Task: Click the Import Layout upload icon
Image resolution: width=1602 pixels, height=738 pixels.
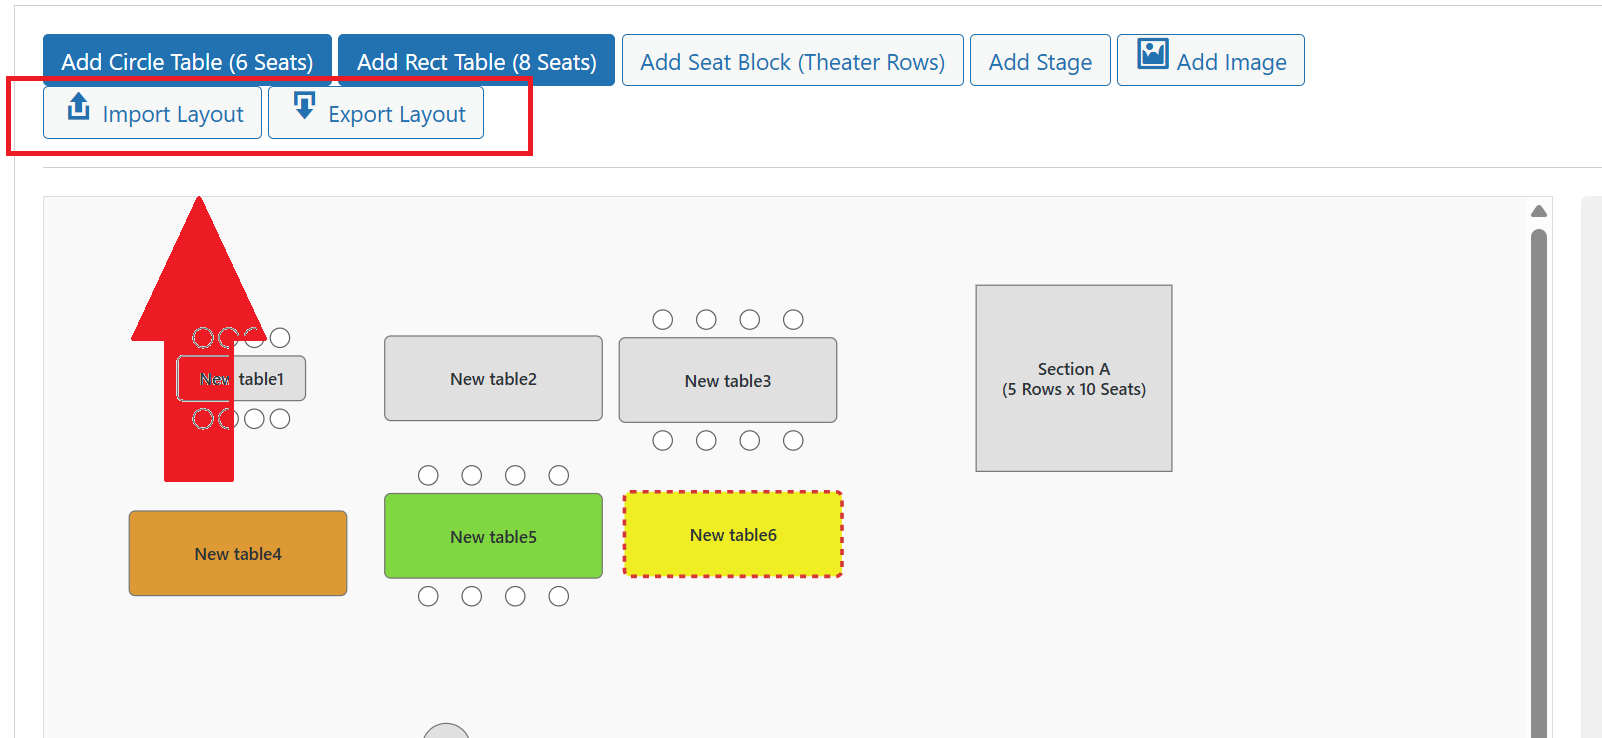Action: pos(79,108)
